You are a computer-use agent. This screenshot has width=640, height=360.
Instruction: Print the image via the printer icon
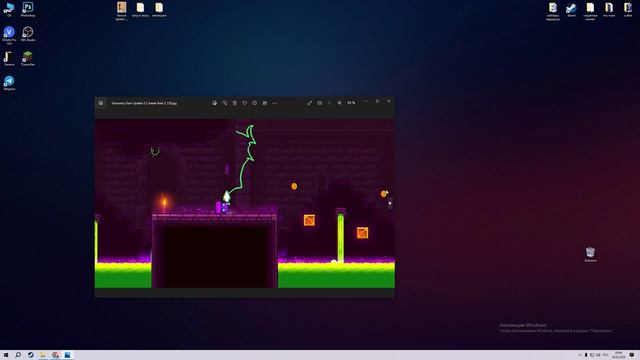pos(264,103)
